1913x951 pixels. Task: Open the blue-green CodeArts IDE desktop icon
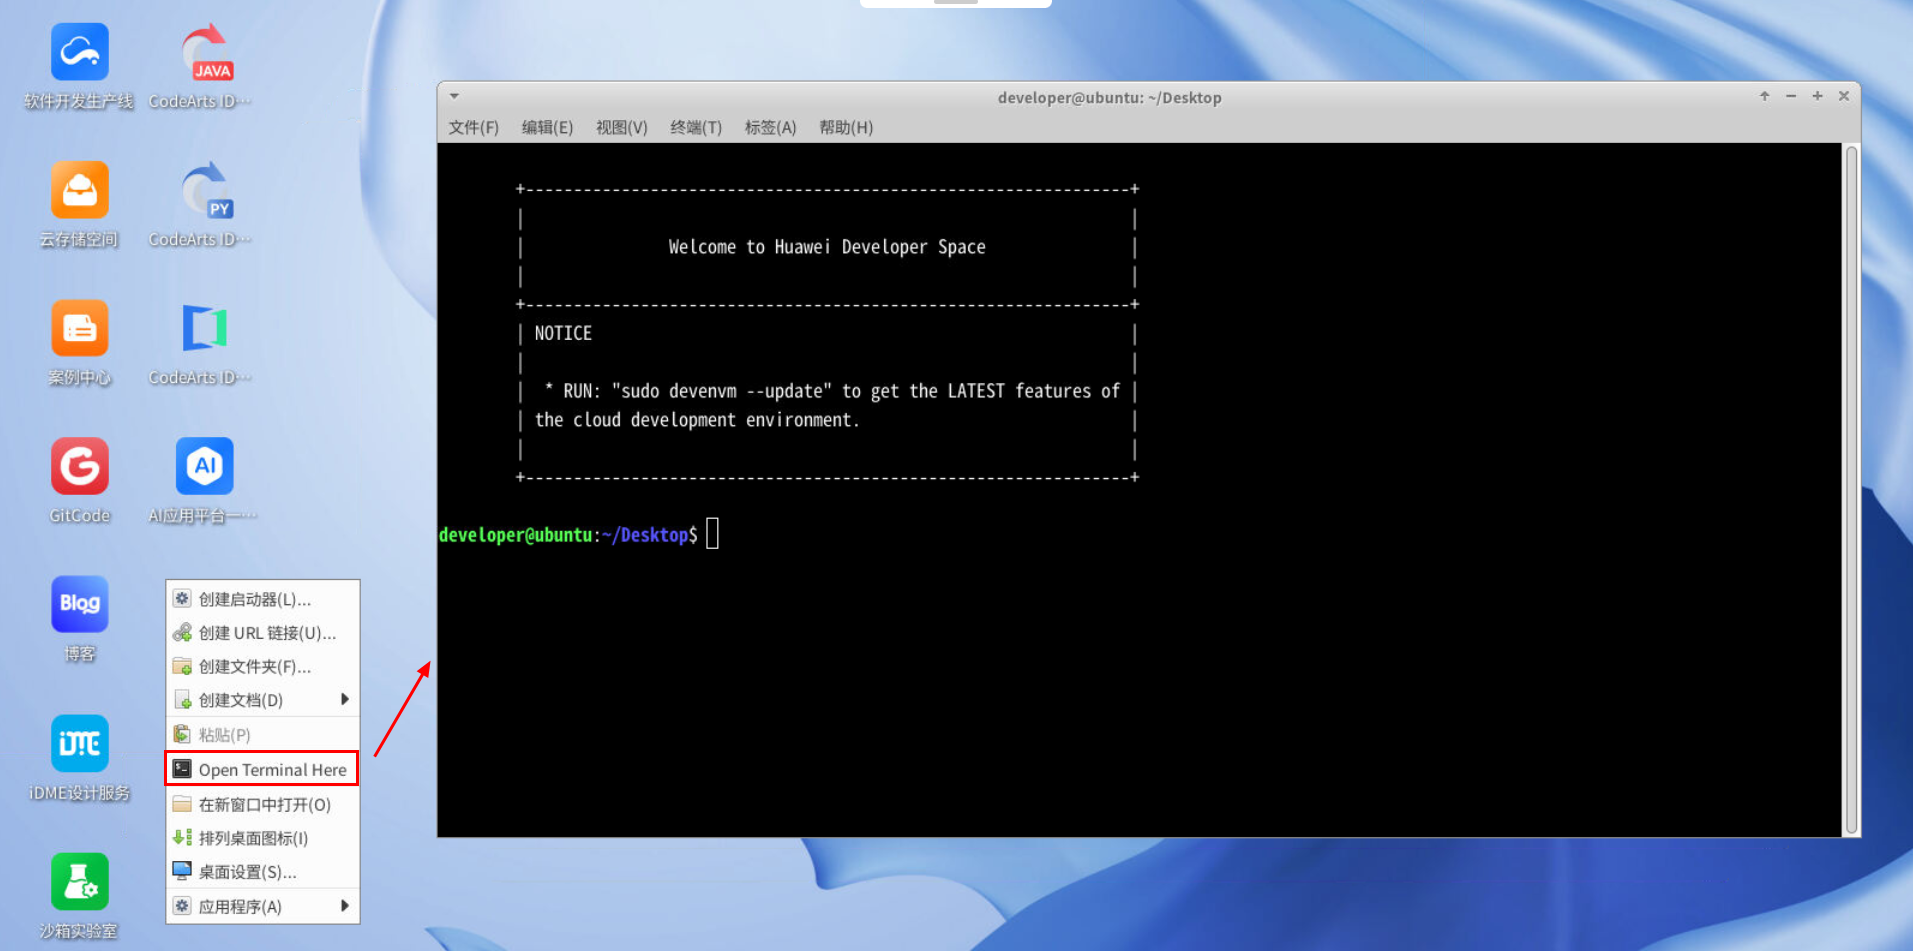(x=205, y=328)
